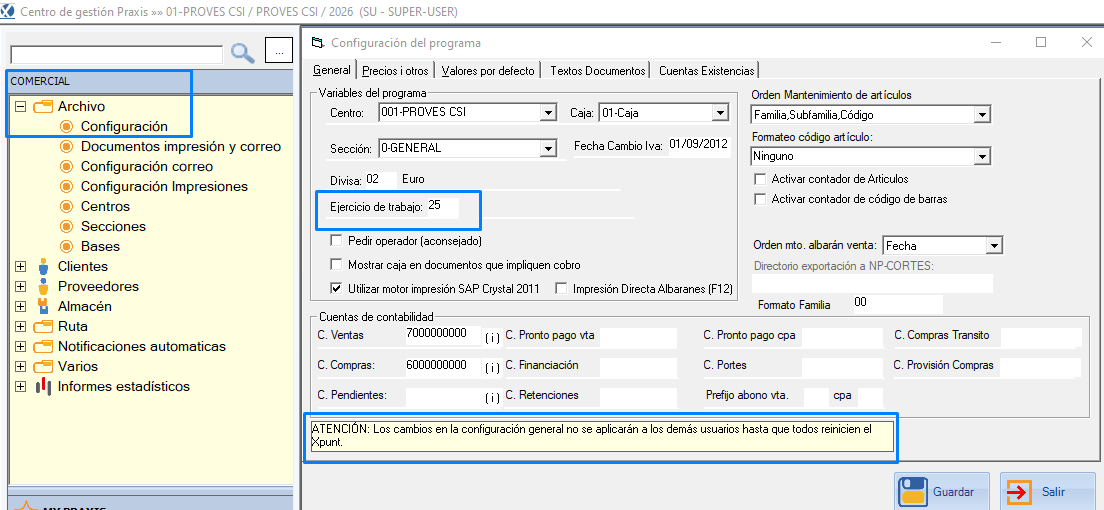
Task: Click the Almacén icon in tree
Action: click(44, 306)
